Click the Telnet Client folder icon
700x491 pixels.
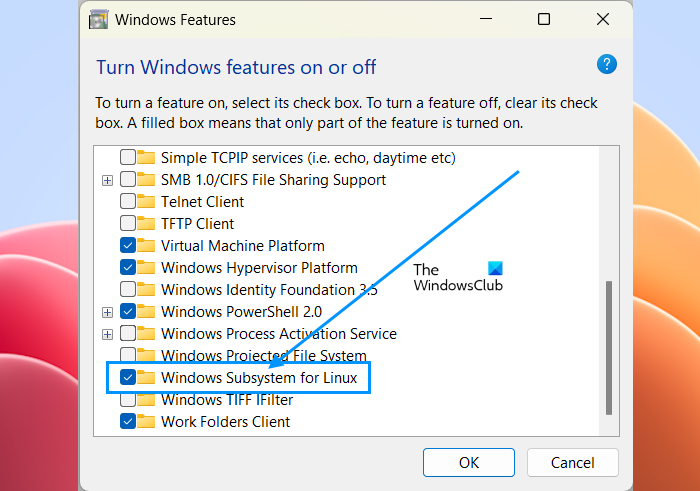[x=148, y=202]
